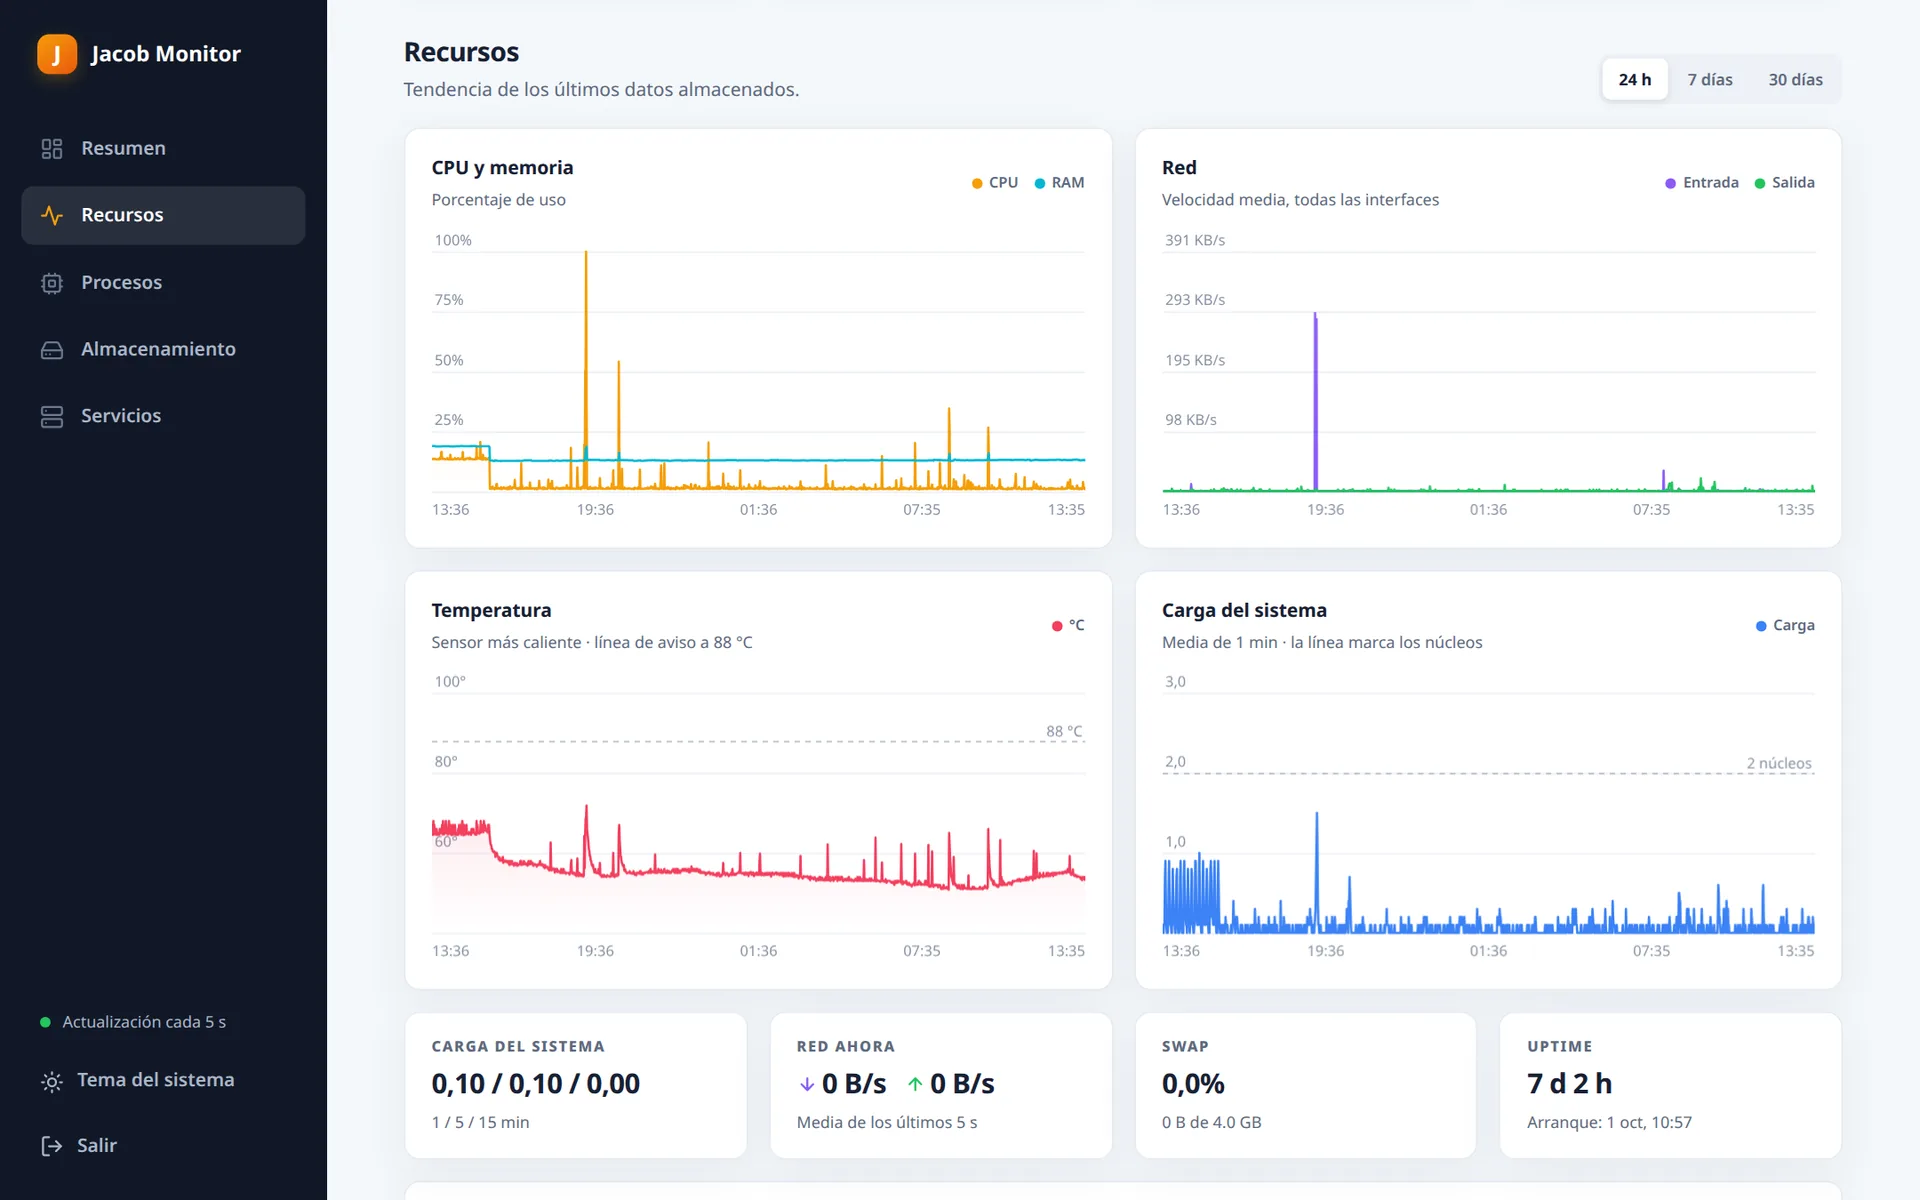
Task: Click the Carga legend entry
Action: 1785,626
